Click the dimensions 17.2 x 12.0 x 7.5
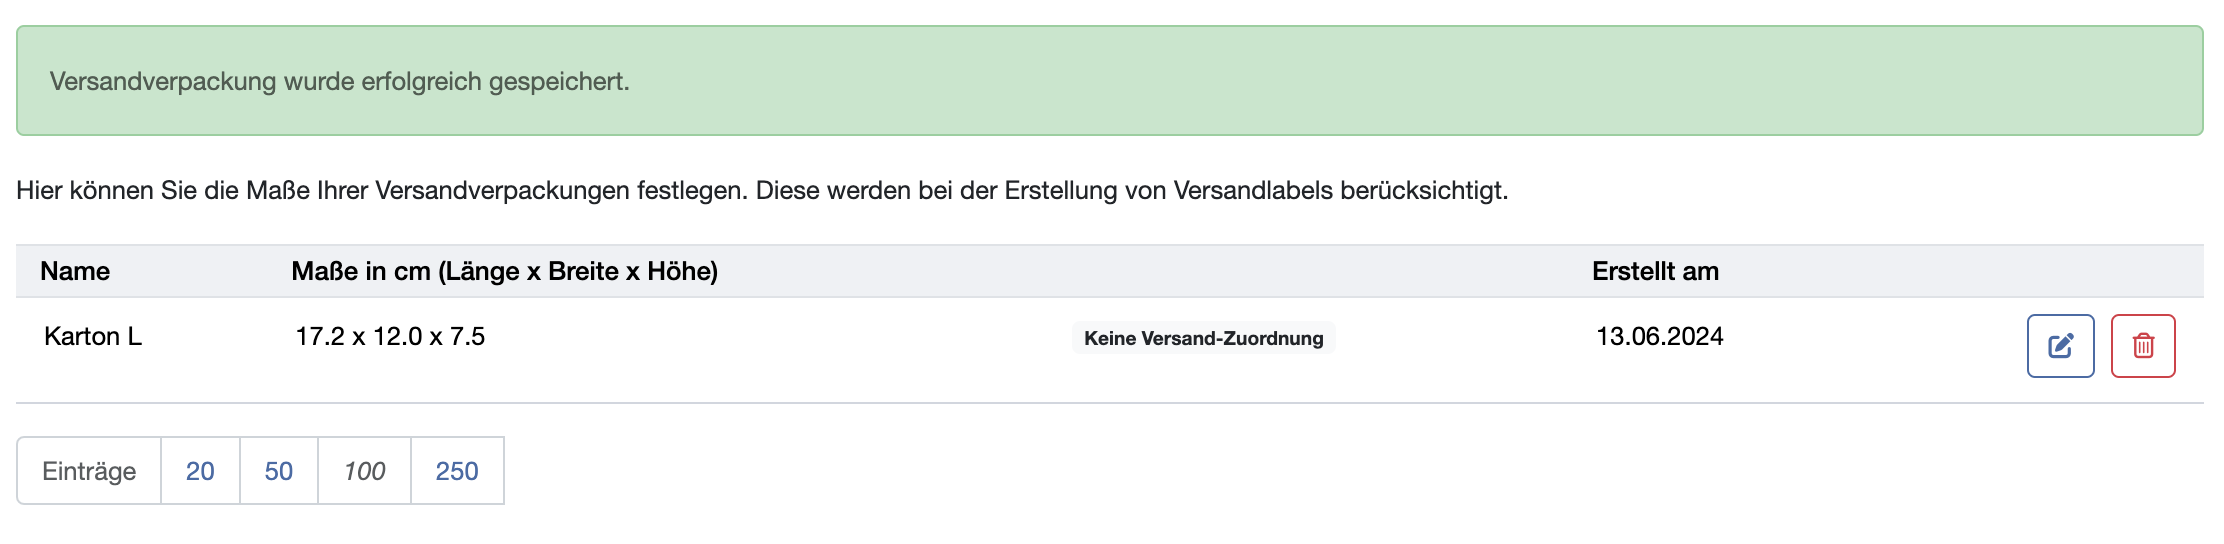This screenshot has height=544, width=2224. 390,336
